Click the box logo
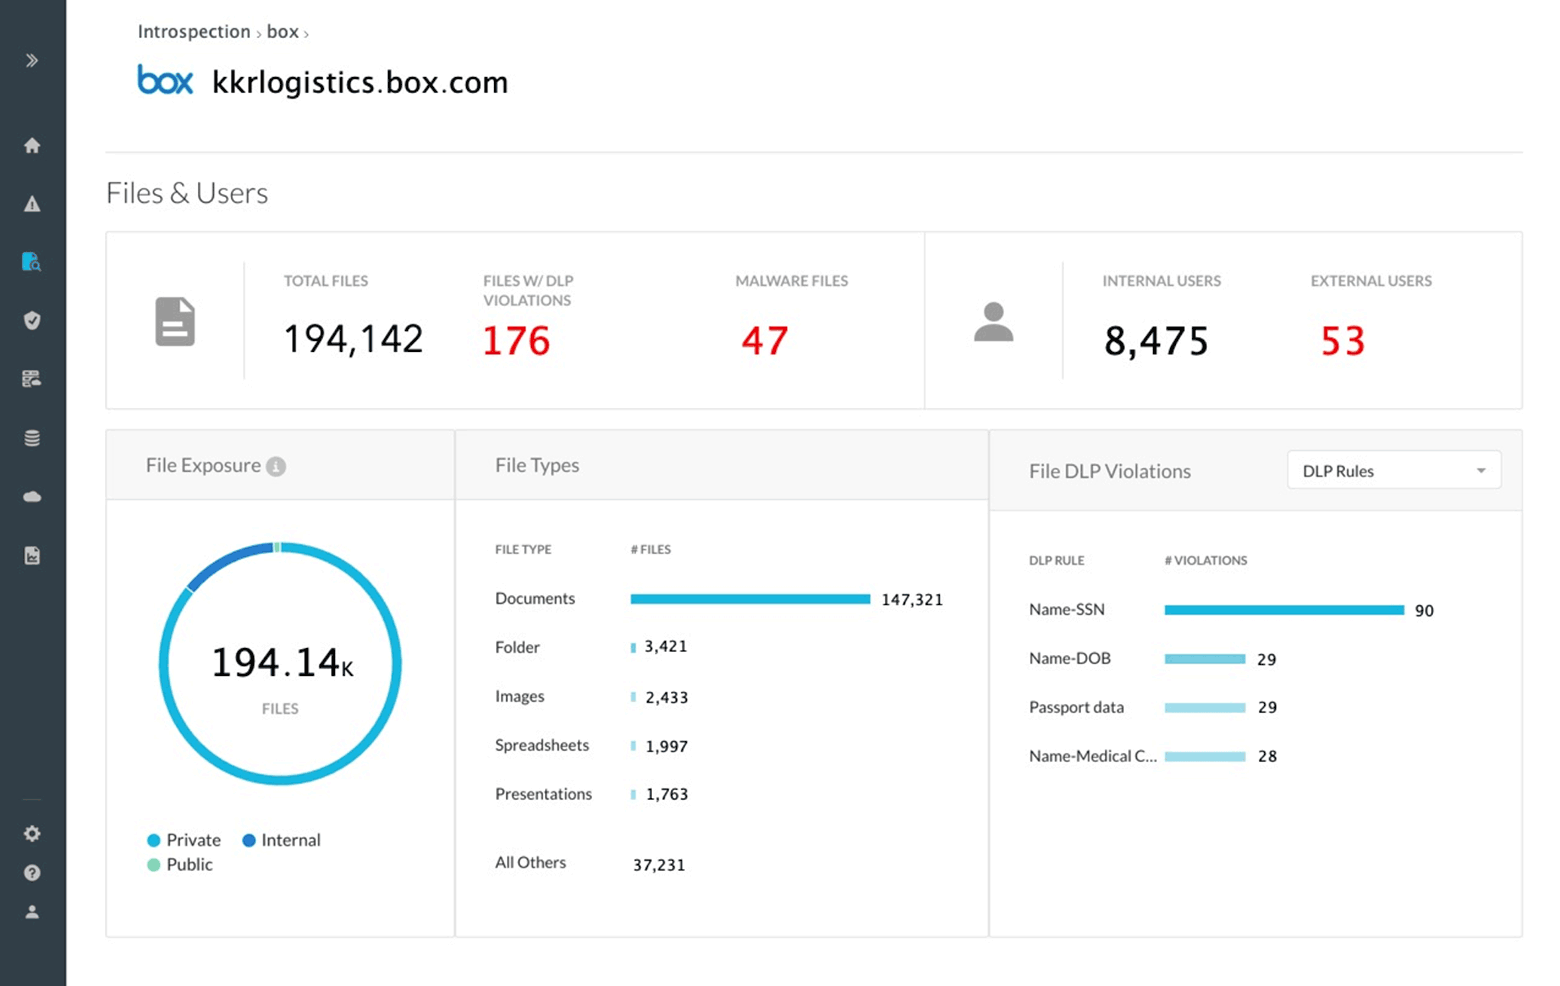The width and height of the screenshot is (1560, 986). (x=165, y=80)
